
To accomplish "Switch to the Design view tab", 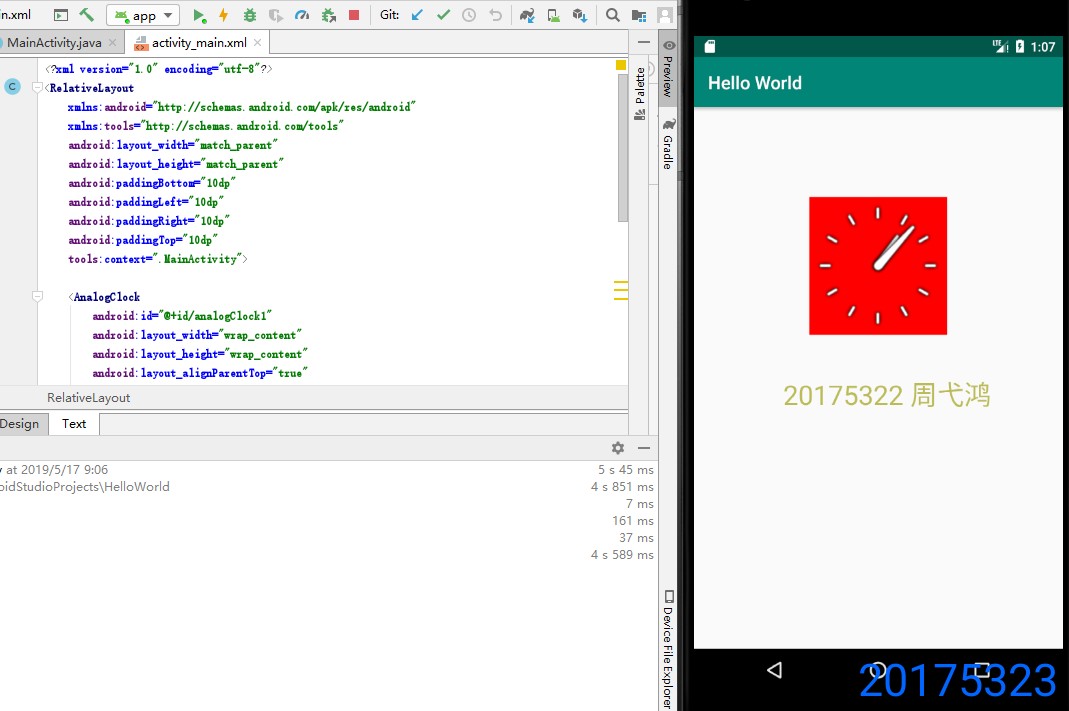I will (x=20, y=424).
